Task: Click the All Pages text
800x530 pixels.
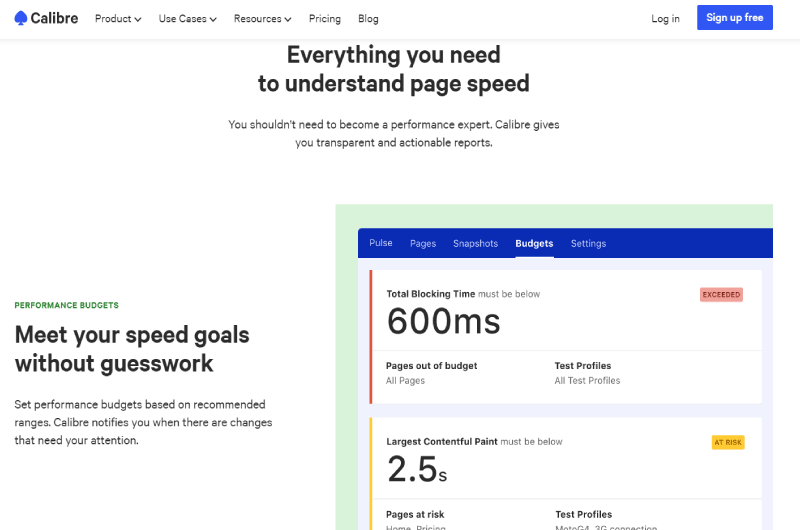Action: 405,381
